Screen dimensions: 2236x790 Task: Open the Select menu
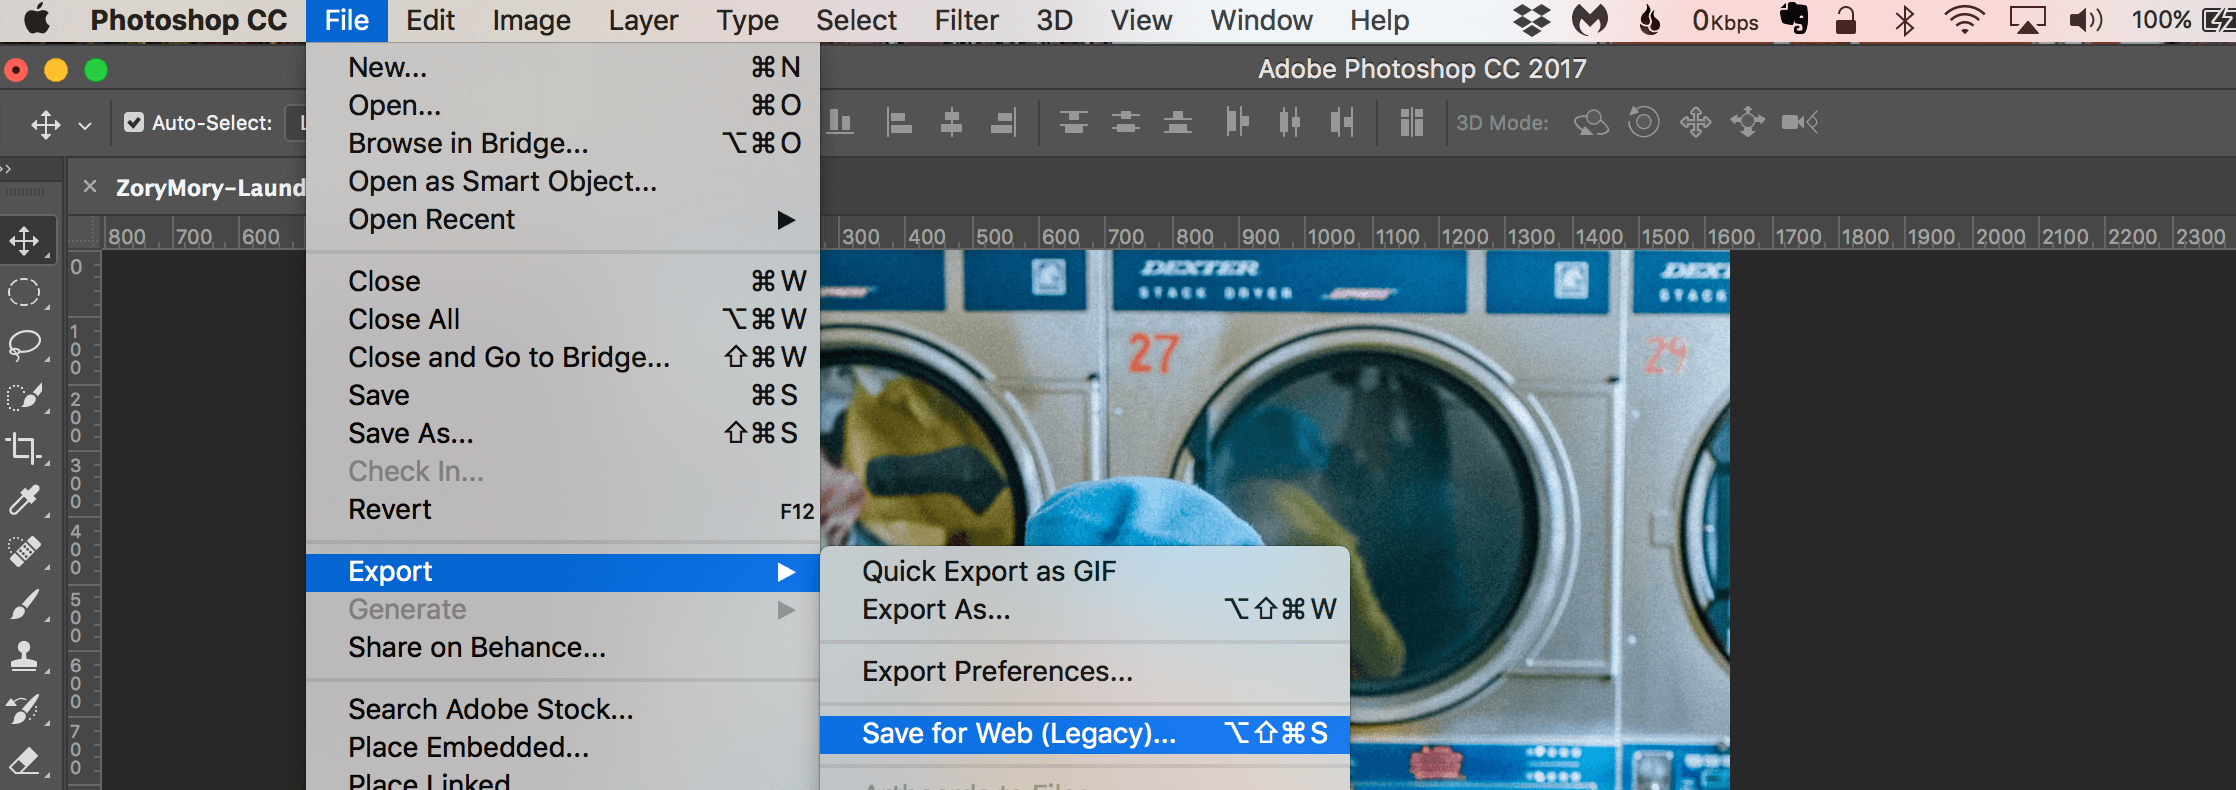[x=856, y=20]
